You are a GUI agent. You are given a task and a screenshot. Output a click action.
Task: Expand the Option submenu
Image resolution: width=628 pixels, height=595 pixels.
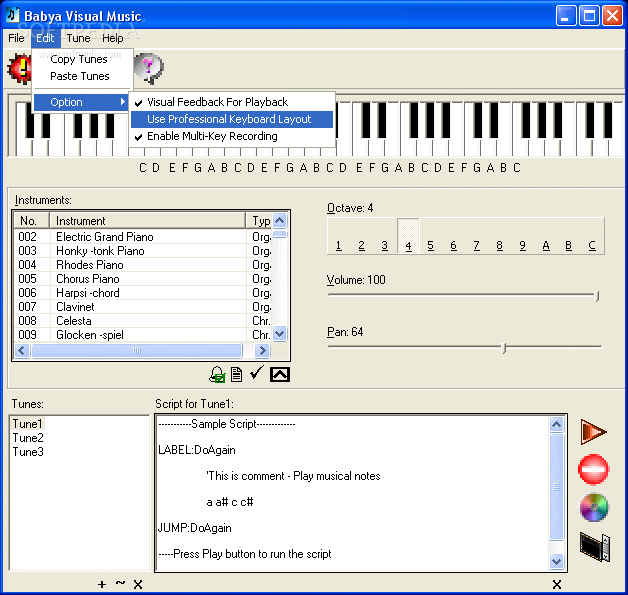pyautogui.click(x=81, y=103)
